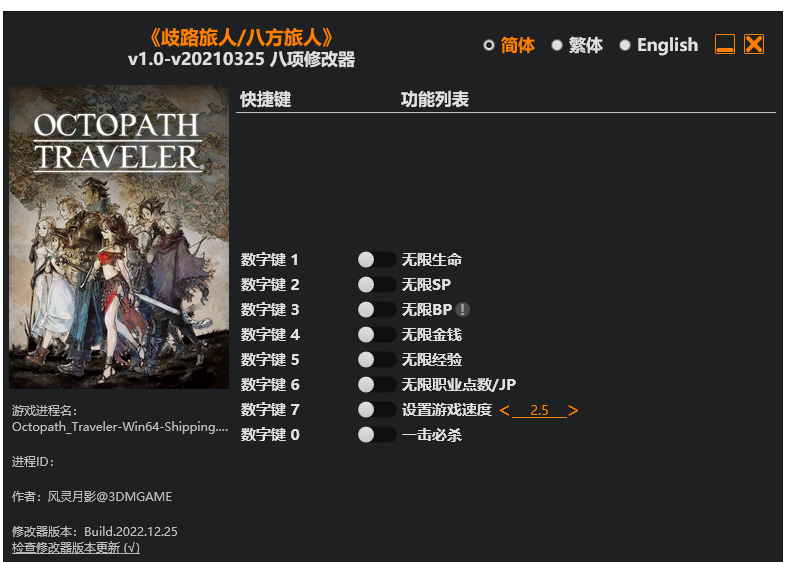Switch on the 设置游戏速度 toggle
Viewport: 788px width, 562px height.
point(377,410)
